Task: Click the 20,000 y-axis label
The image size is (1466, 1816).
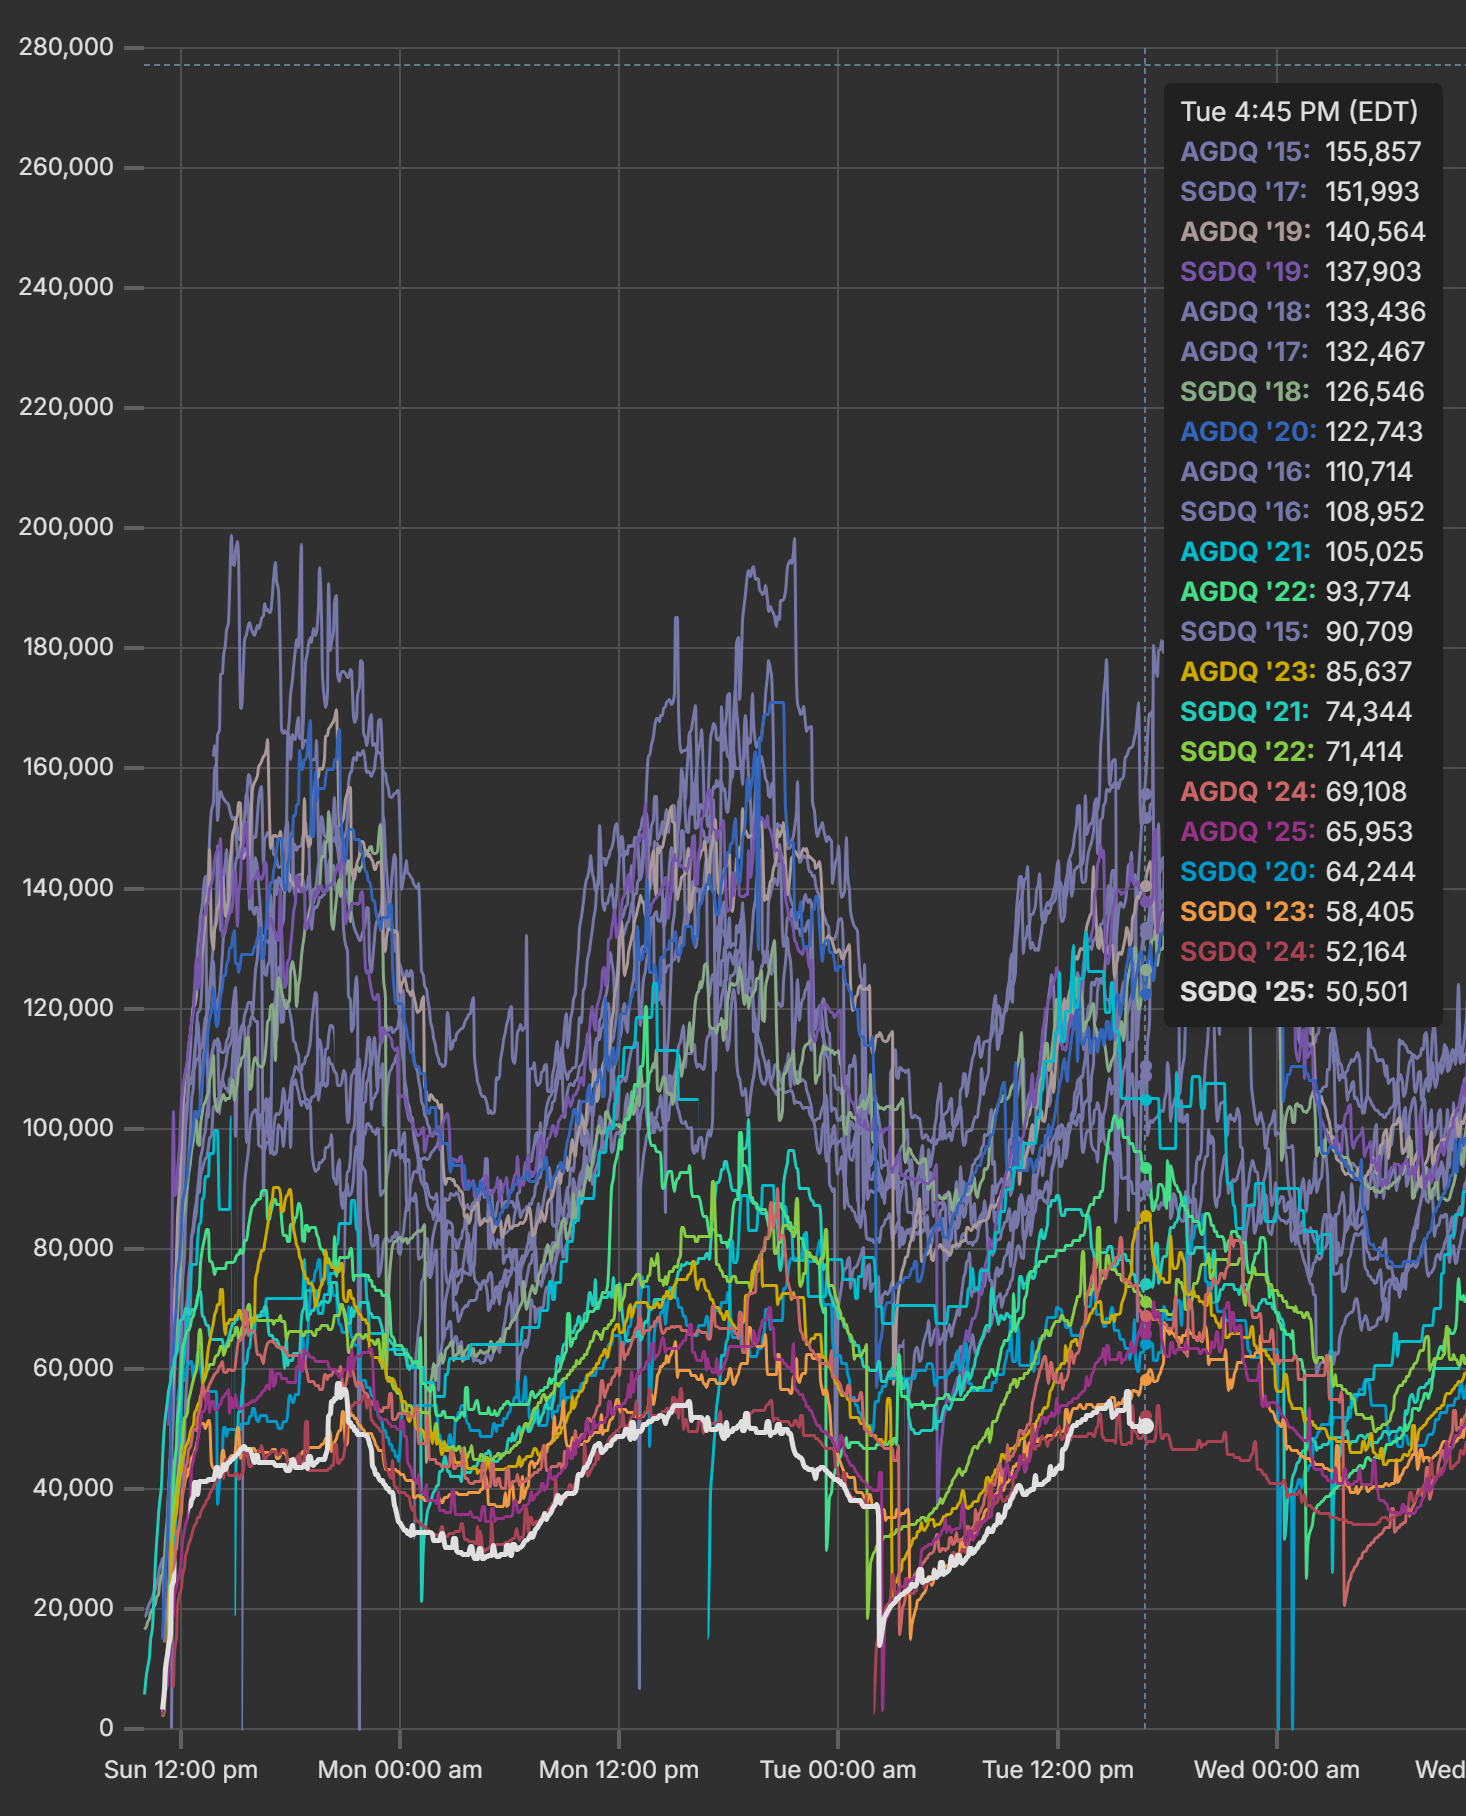Action: coord(73,1608)
